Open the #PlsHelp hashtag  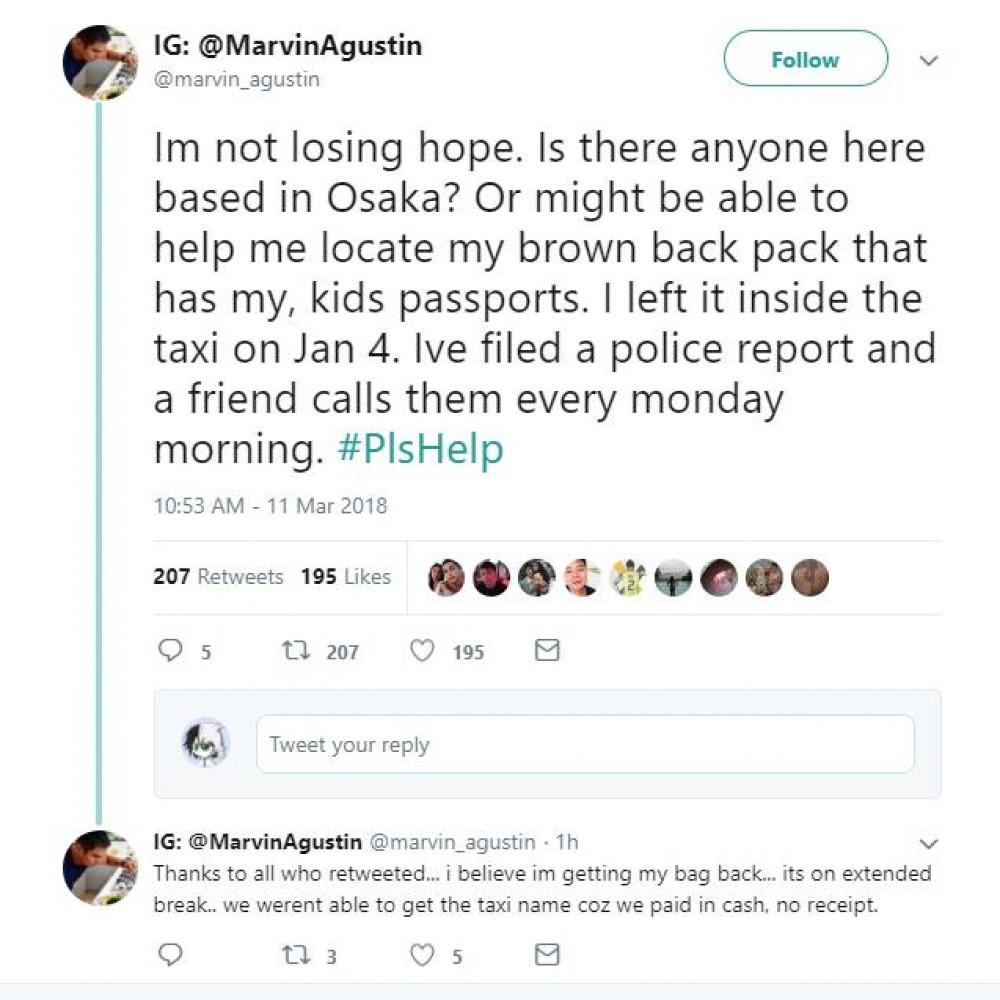[421, 450]
